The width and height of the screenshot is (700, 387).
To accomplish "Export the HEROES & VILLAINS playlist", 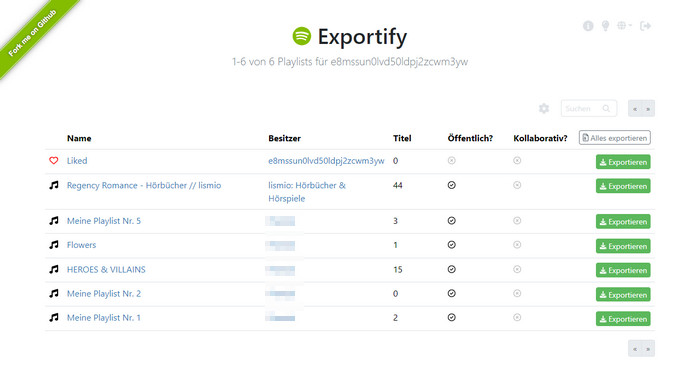I will point(623,270).
